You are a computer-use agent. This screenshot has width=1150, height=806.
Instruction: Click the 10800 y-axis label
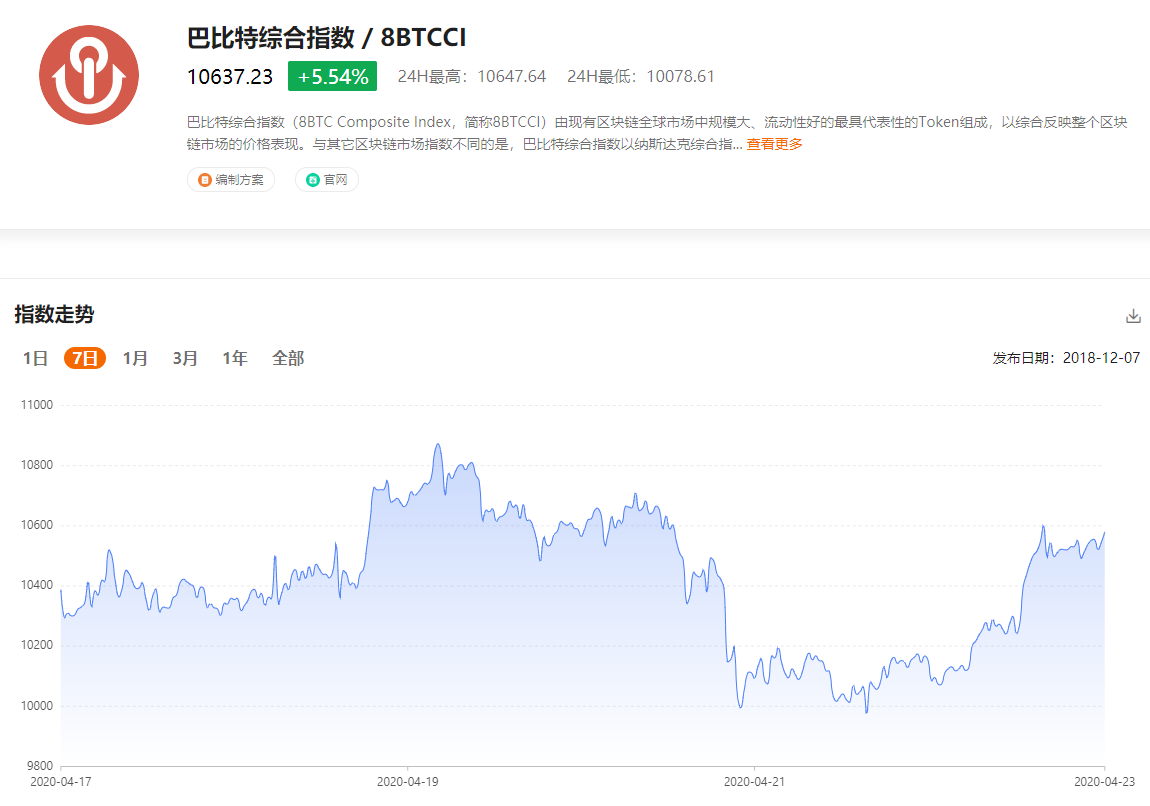[37, 465]
